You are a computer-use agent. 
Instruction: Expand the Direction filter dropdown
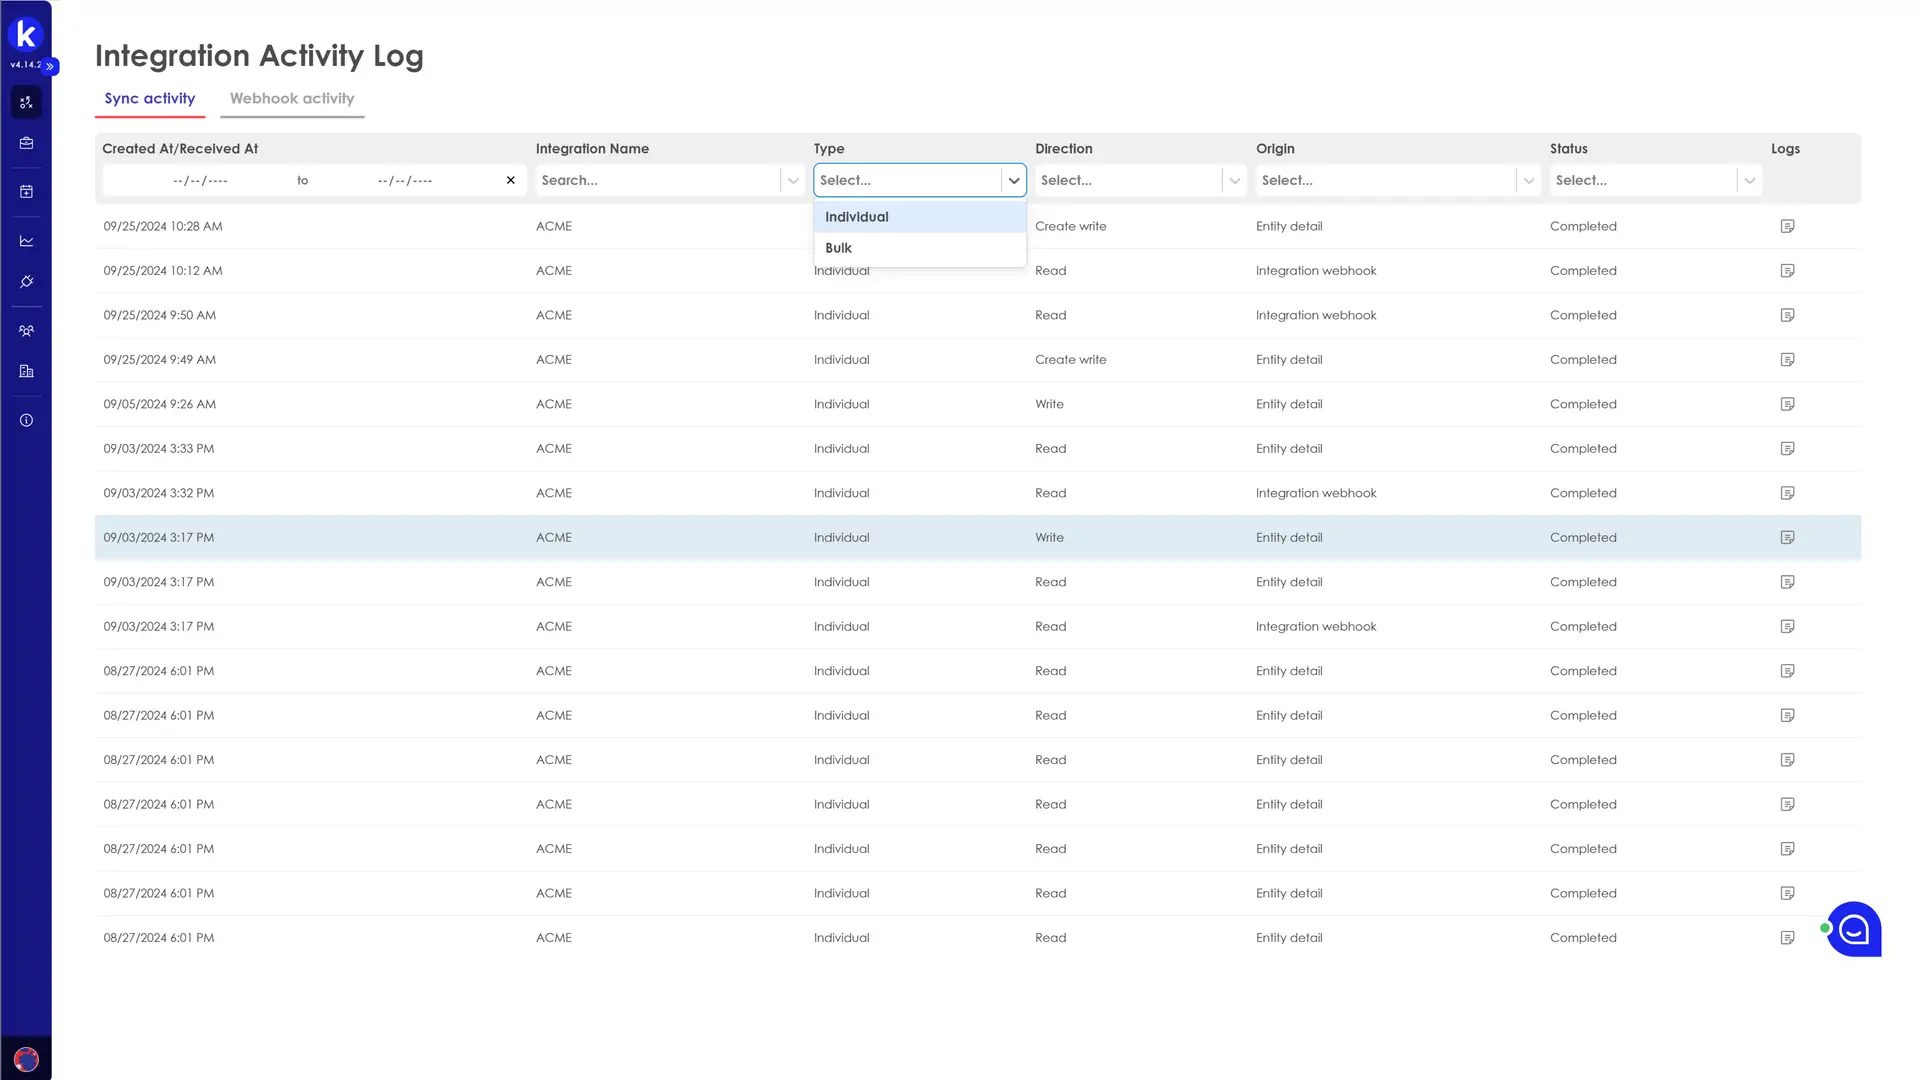(x=1233, y=179)
